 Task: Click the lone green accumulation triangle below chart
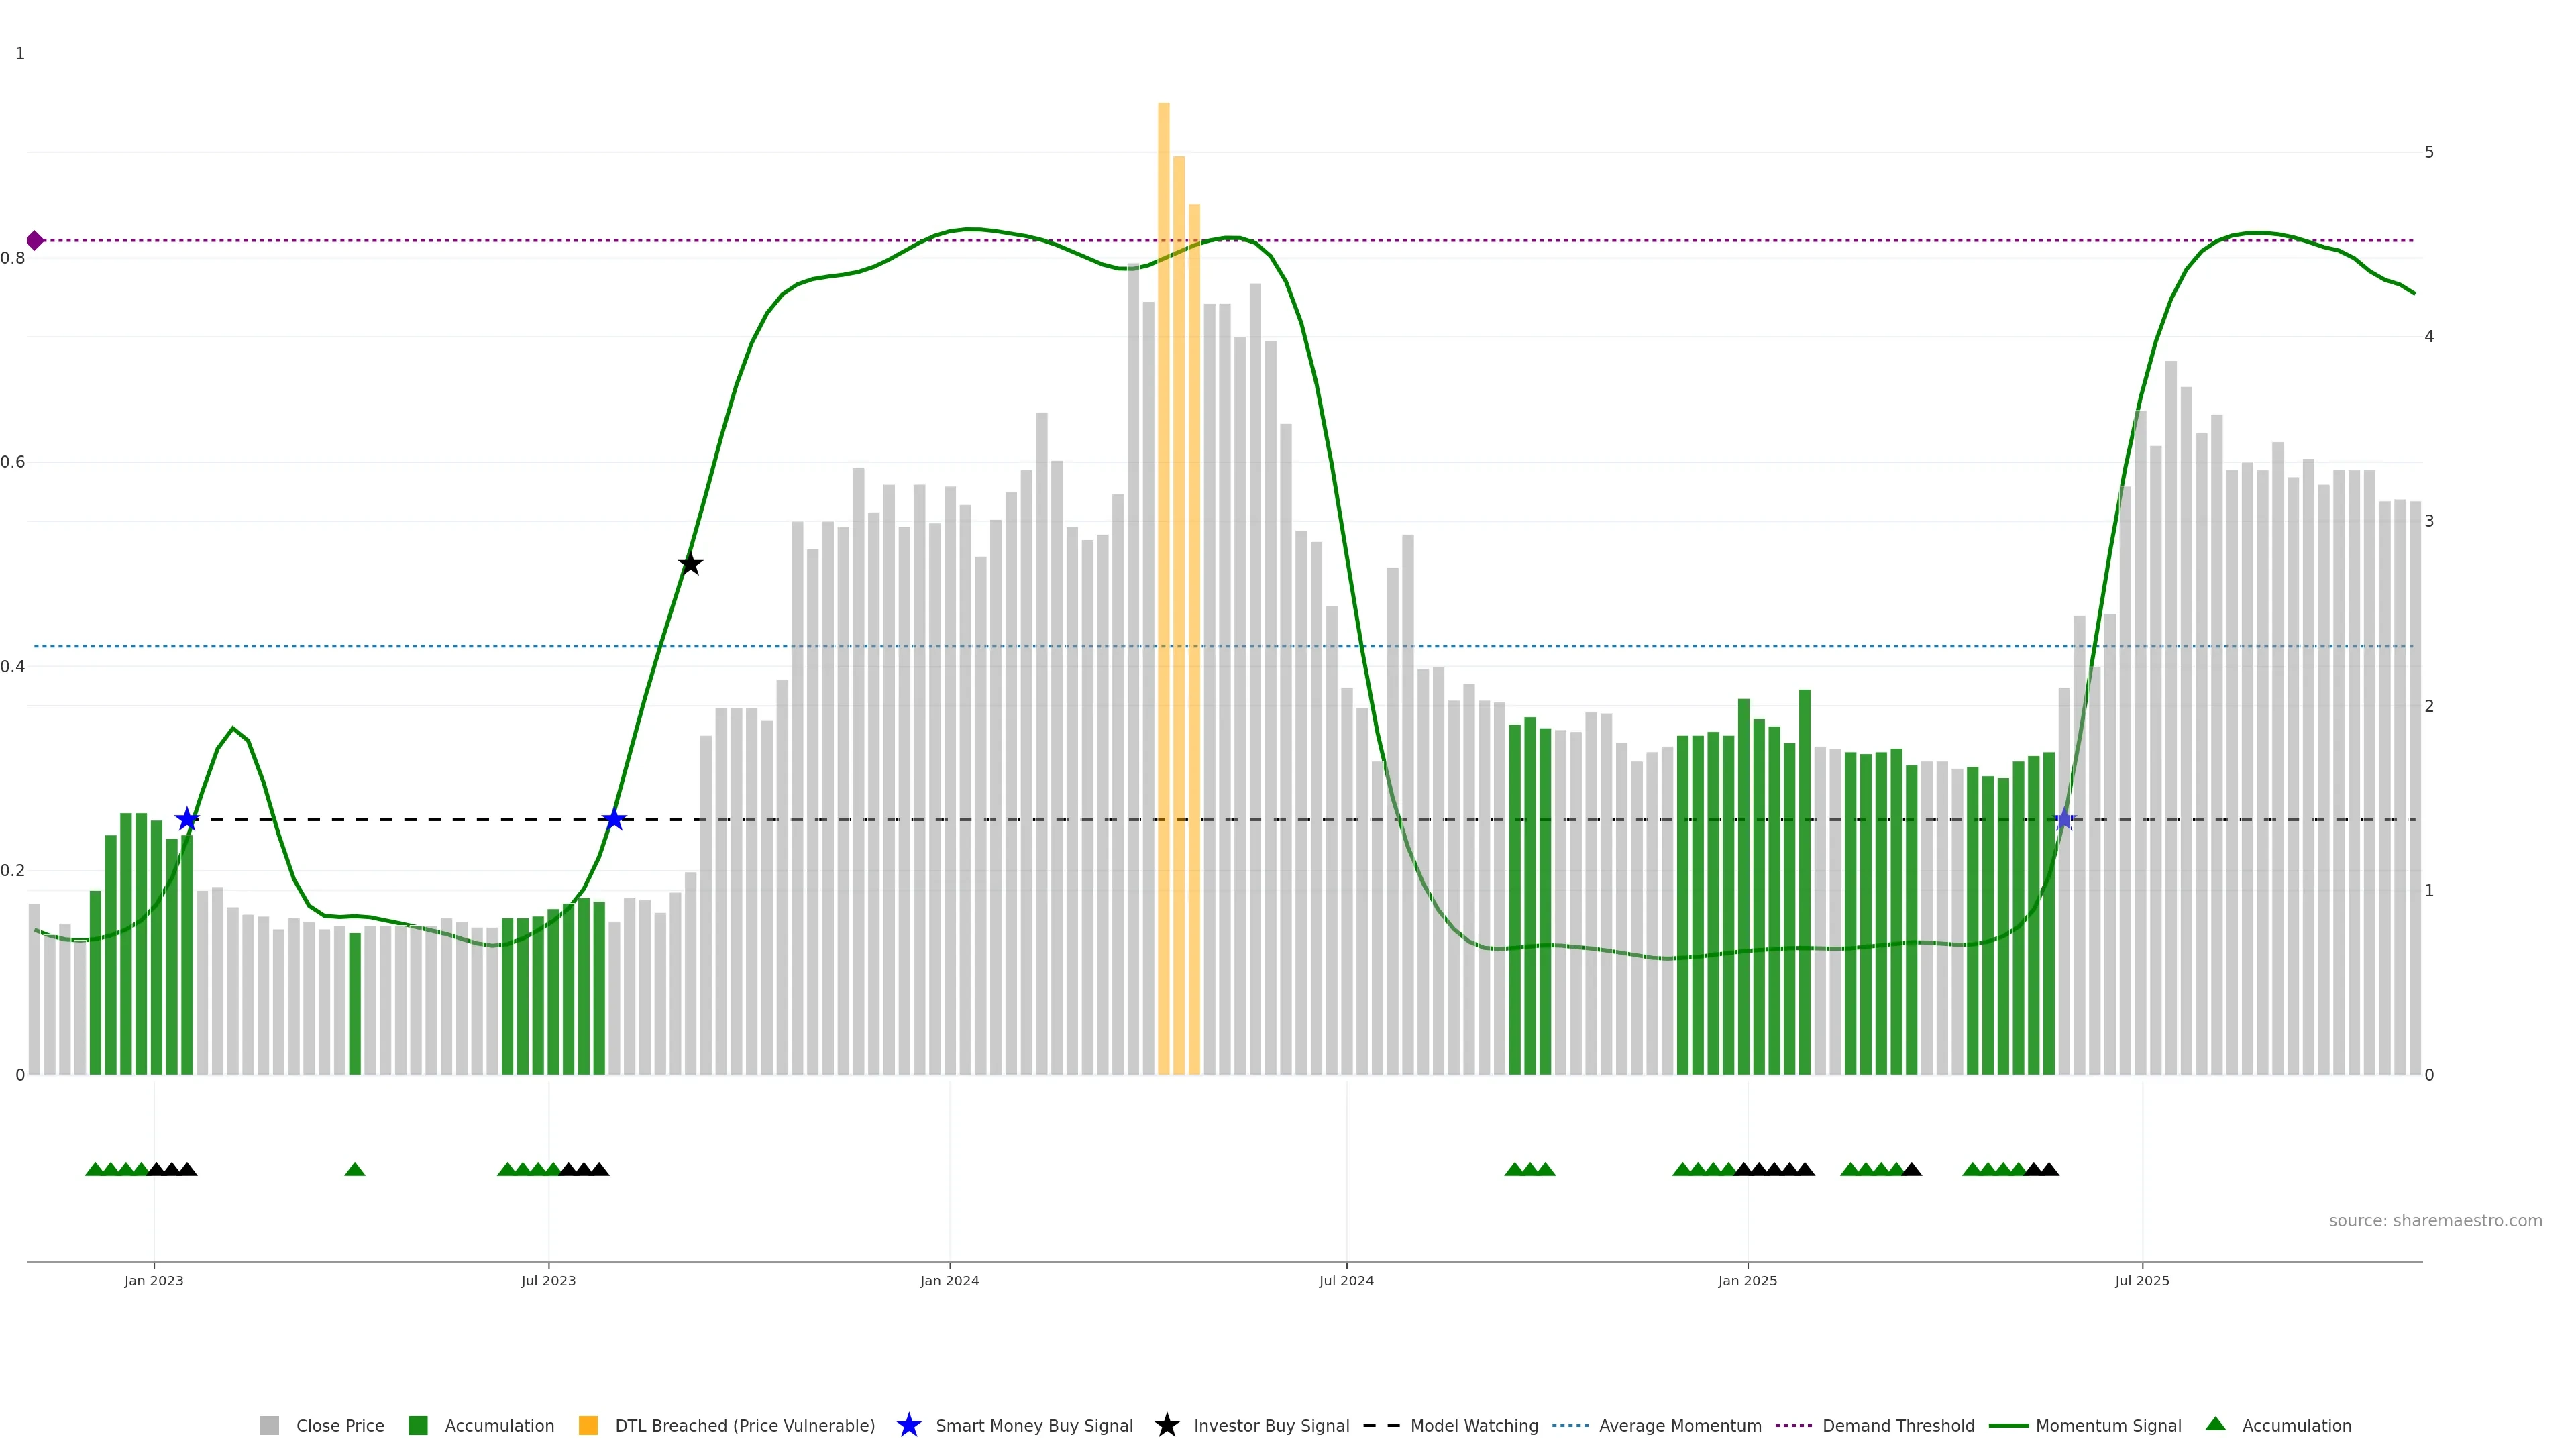click(x=354, y=1169)
